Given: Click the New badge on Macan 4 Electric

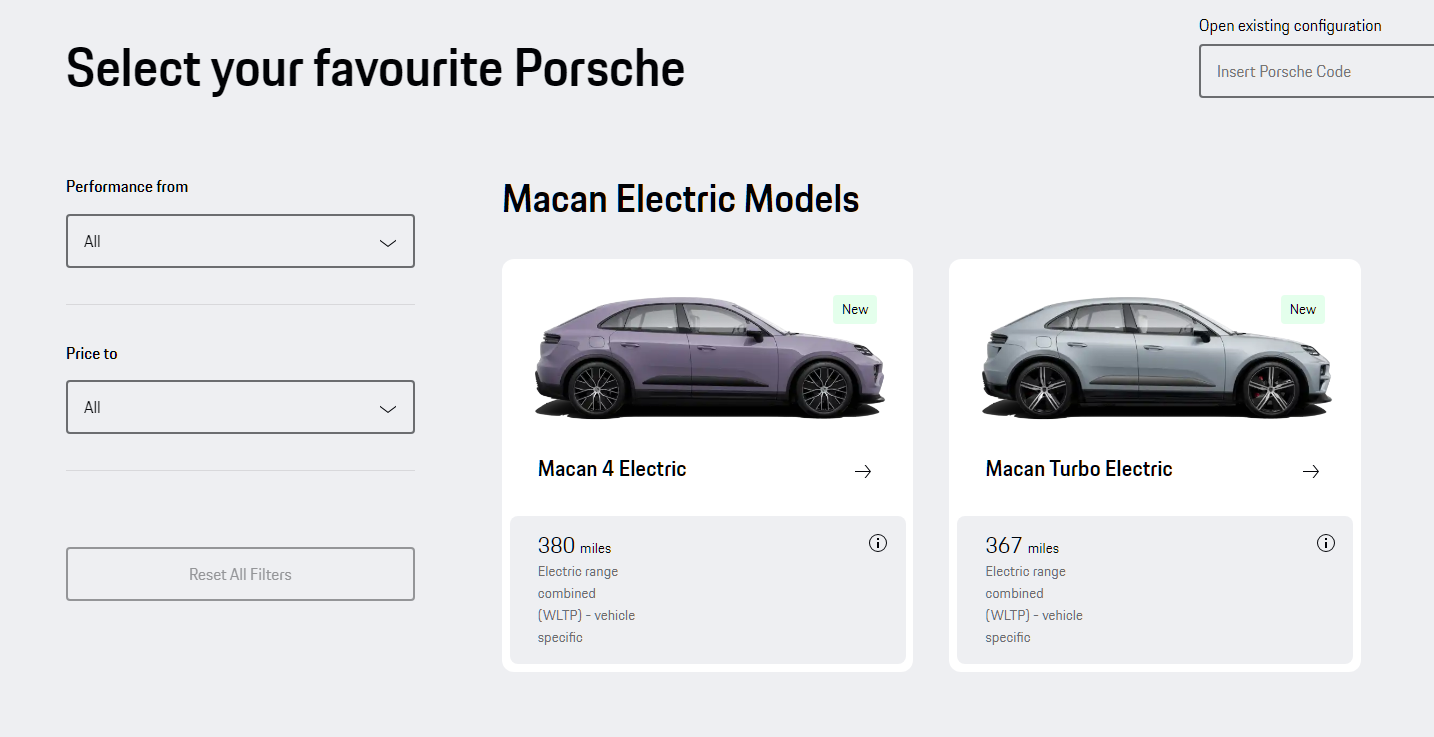Looking at the screenshot, I should [854, 309].
